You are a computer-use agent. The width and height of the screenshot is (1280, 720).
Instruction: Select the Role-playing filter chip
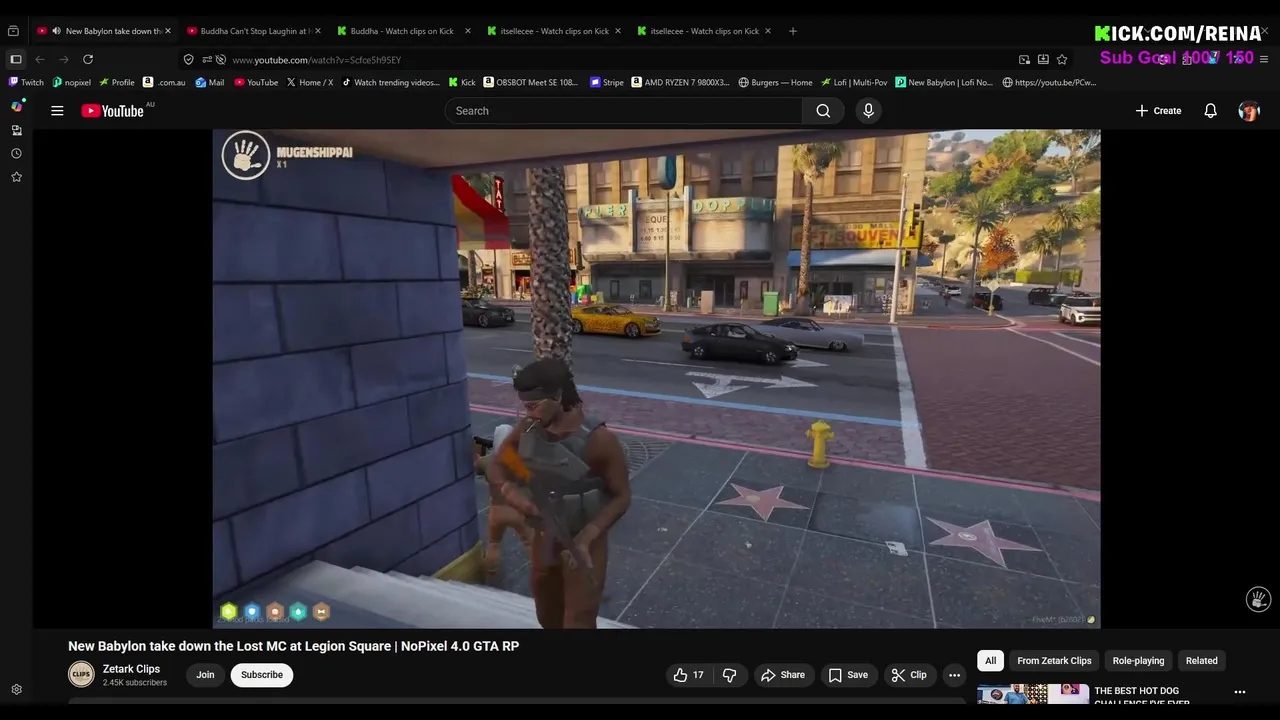point(1138,661)
